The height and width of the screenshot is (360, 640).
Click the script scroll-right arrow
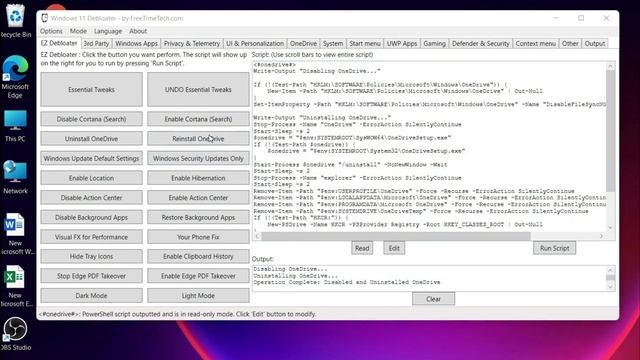(601, 236)
